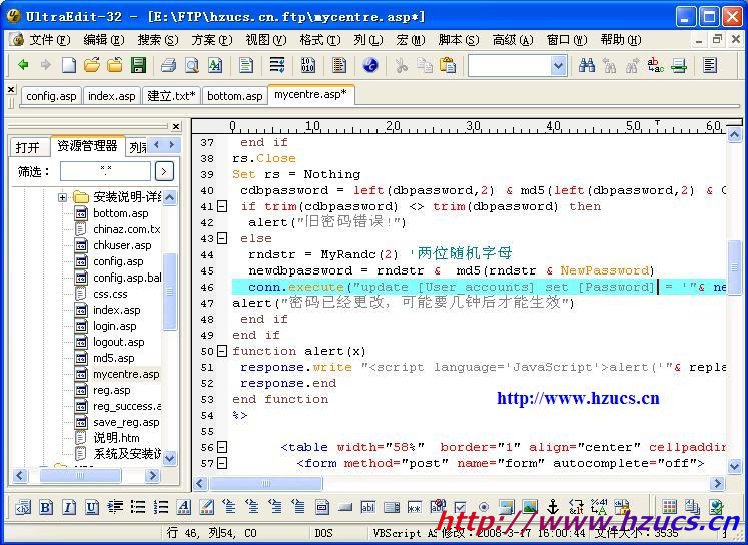Click the Bold HTML tag icon

tap(46, 507)
